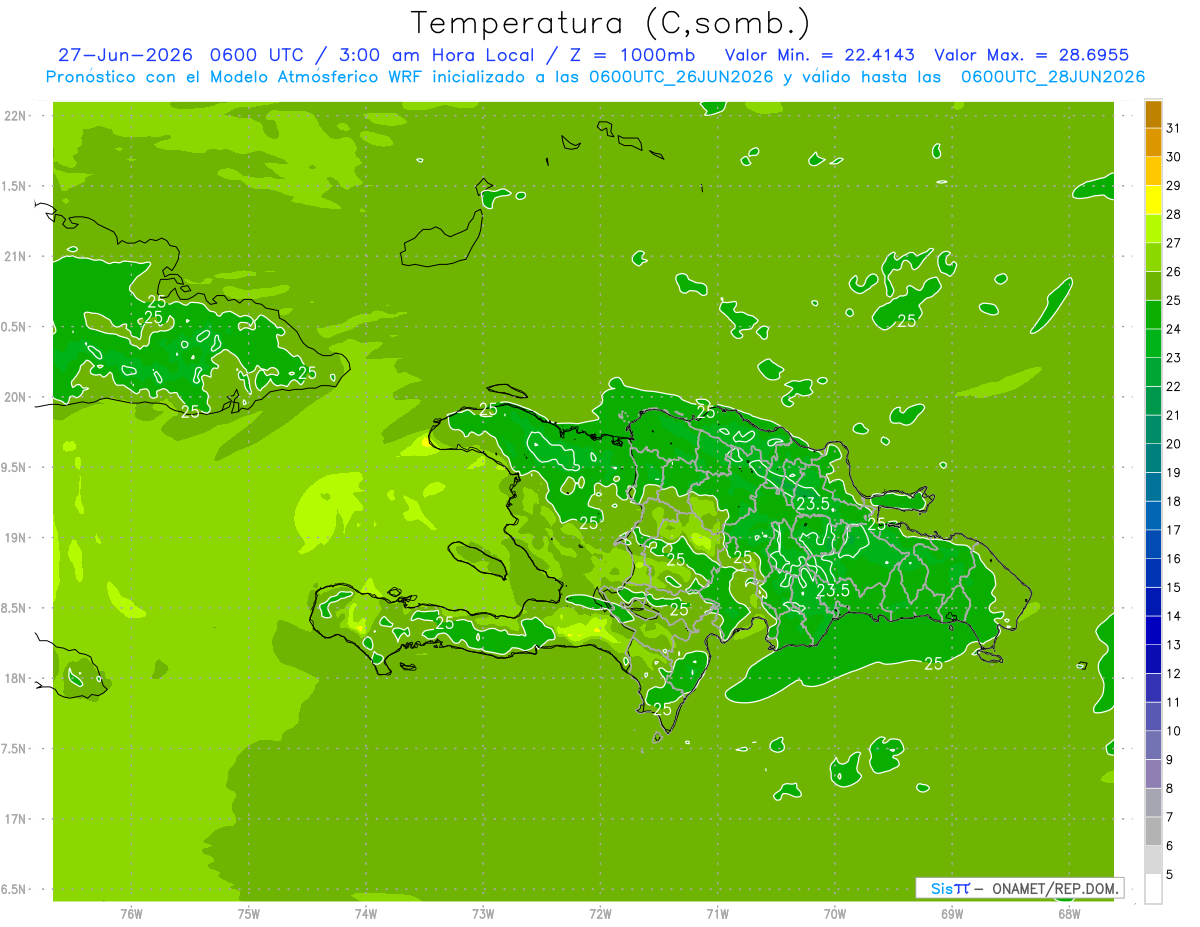Click the gray swatch between 6 and 7

(x=1153, y=832)
